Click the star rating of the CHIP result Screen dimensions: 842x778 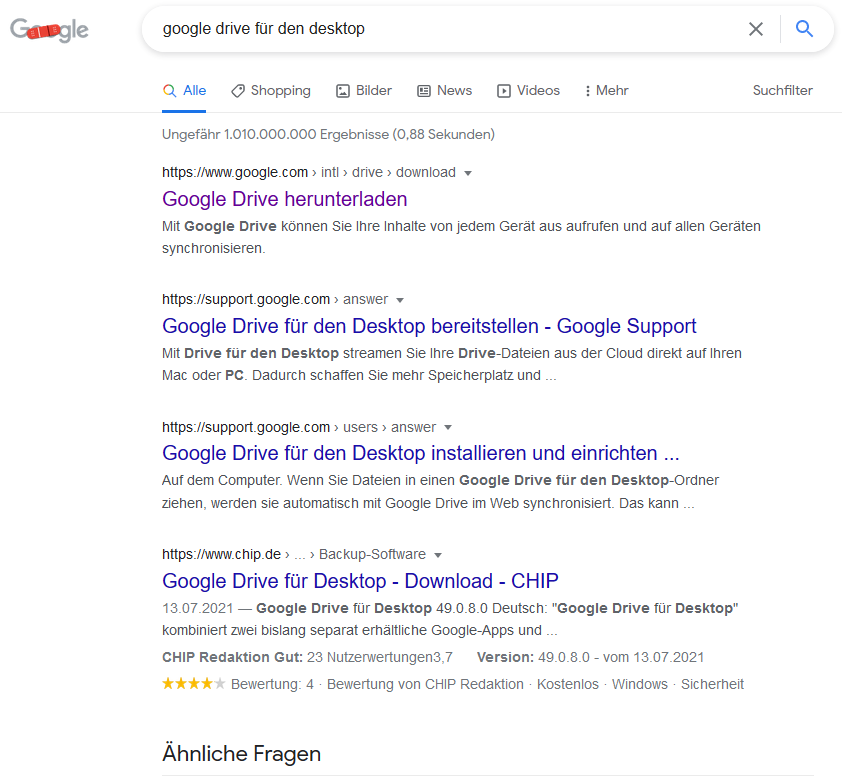pyautogui.click(x=193, y=684)
